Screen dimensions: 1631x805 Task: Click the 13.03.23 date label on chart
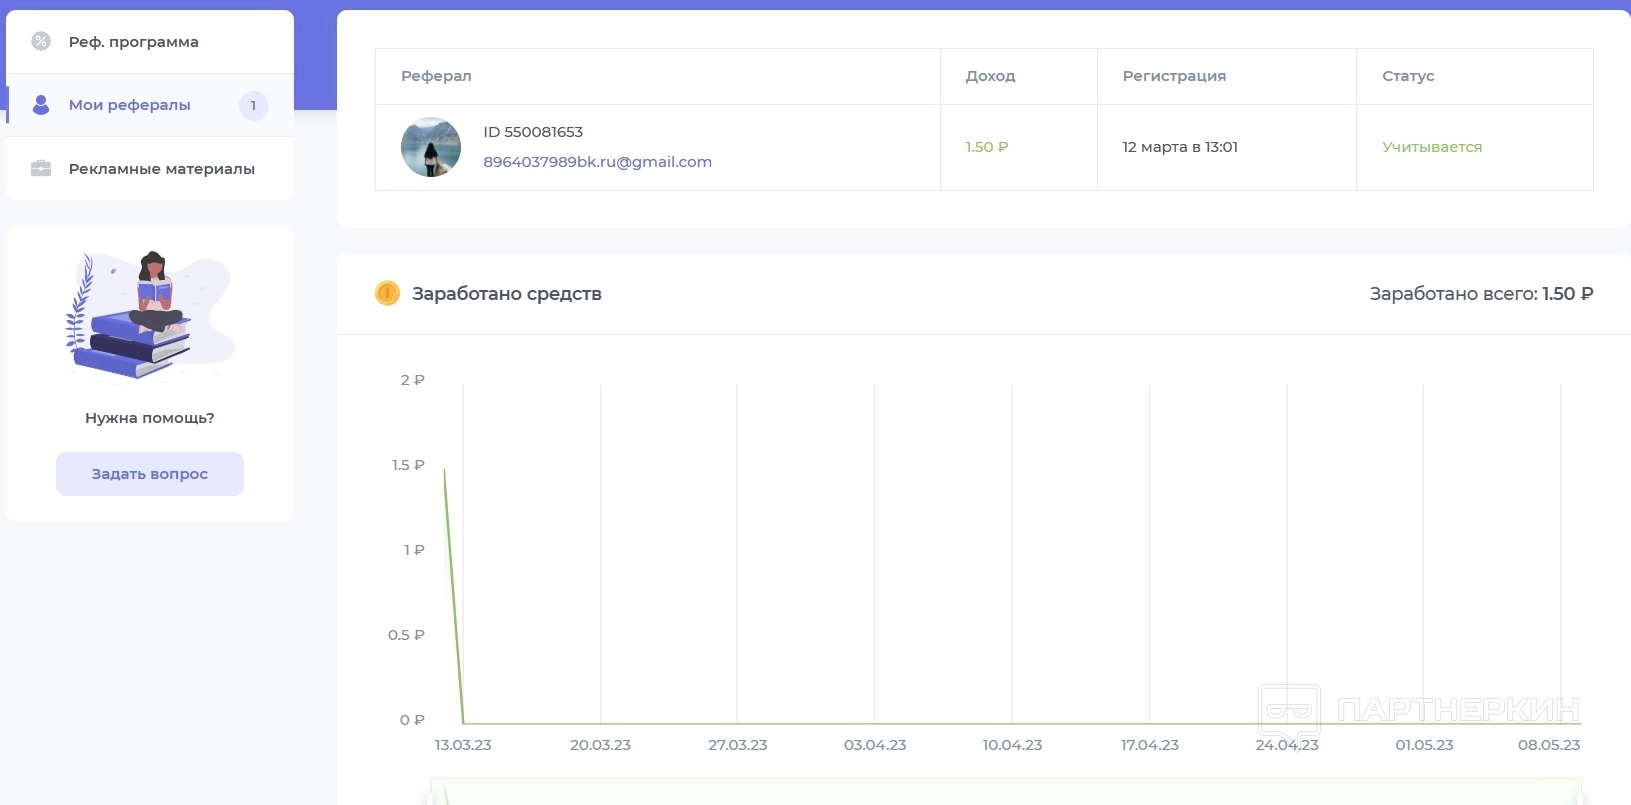(463, 745)
